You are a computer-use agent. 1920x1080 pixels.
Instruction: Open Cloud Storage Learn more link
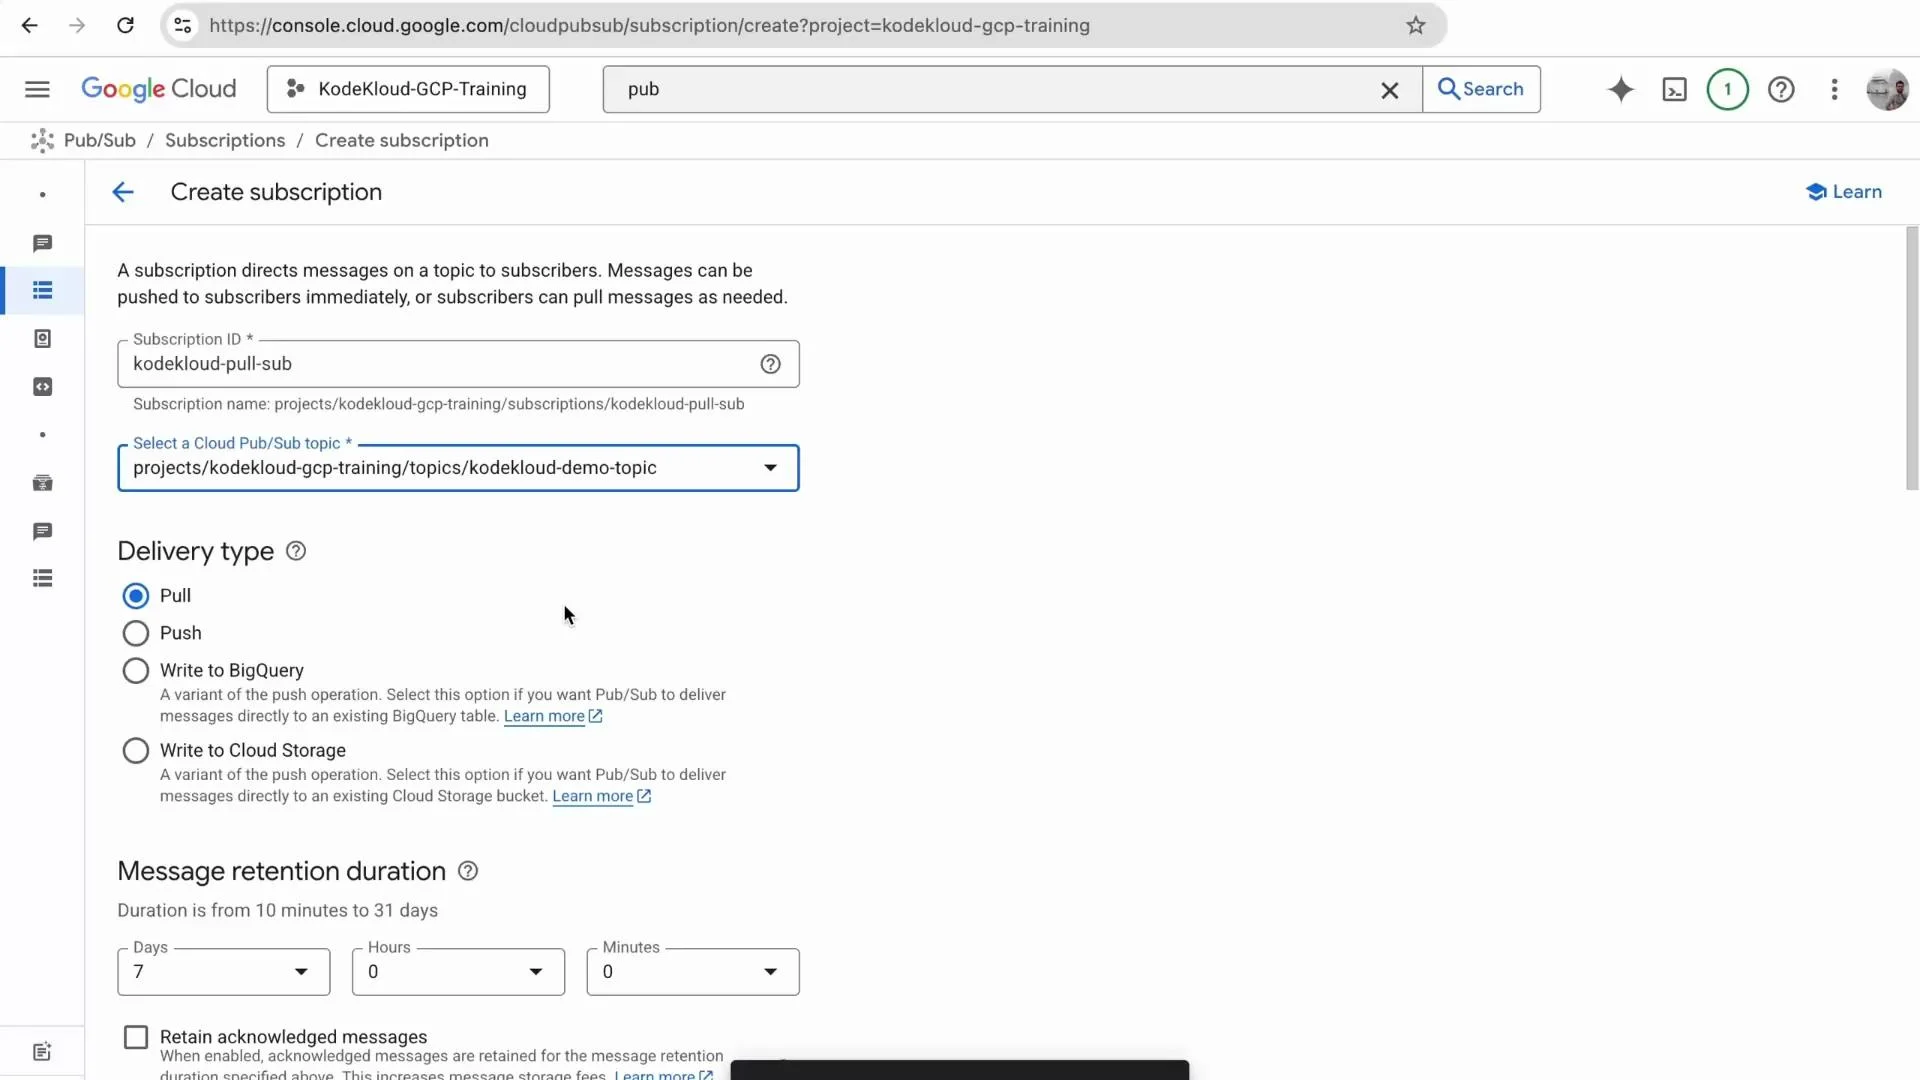point(602,797)
